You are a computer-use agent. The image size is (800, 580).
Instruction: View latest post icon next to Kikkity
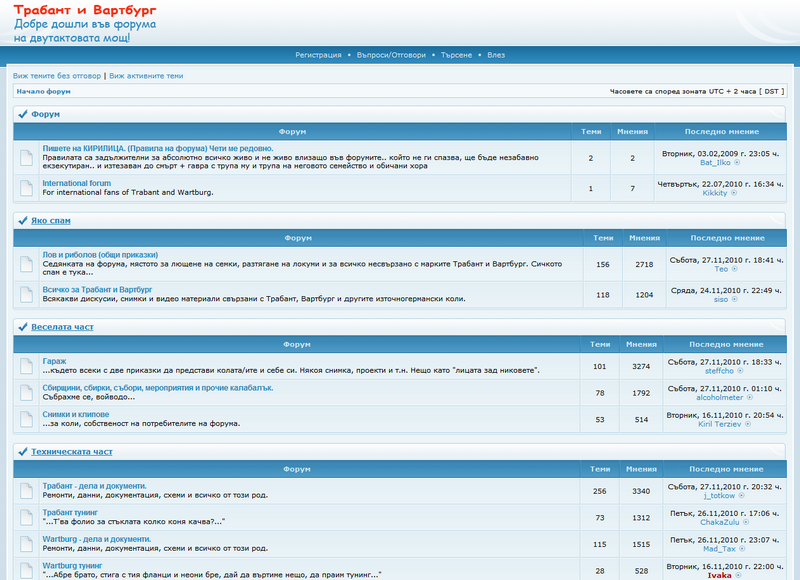[x=734, y=193]
